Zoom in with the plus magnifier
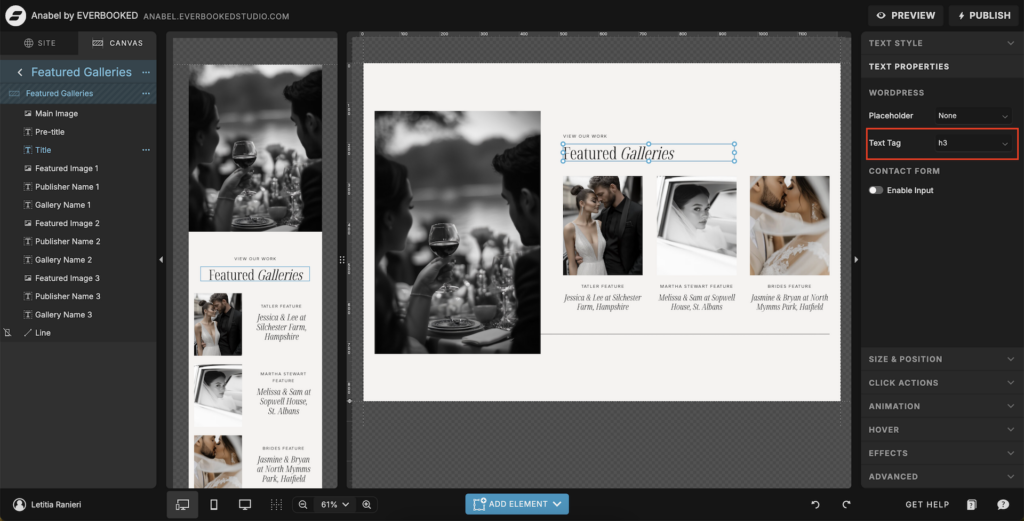This screenshot has width=1024, height=521. click(x=366, y=505)
